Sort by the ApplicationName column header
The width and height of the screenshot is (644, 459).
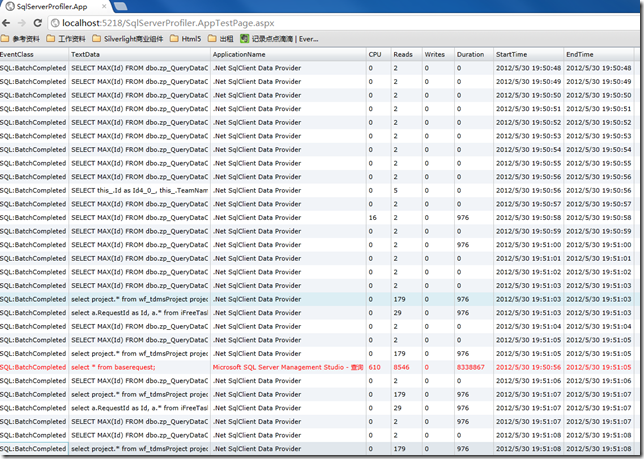point(288,54)
